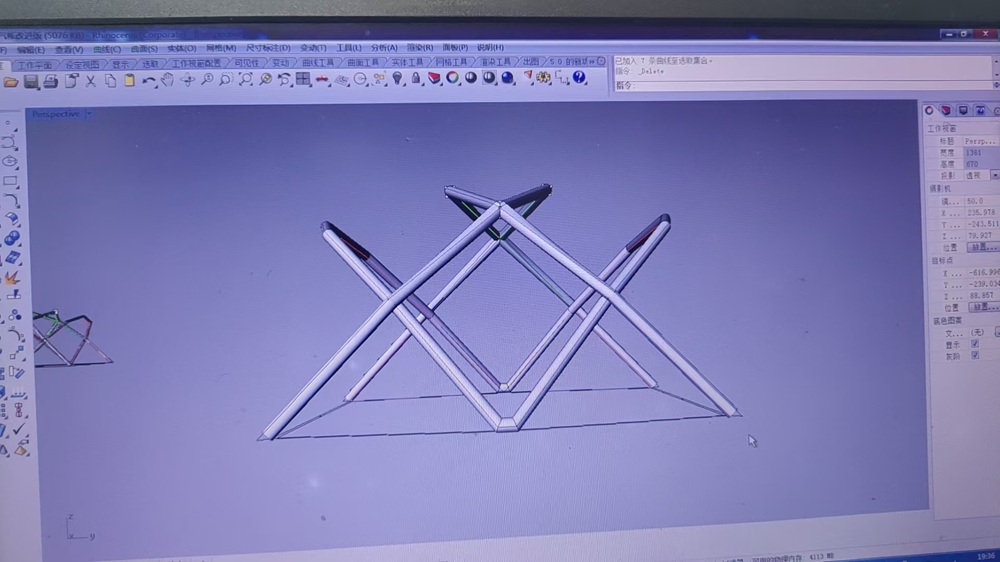Toggle the 灰阶 checkbox
This screenshot has width=1000, height=562.
(974, 355)
